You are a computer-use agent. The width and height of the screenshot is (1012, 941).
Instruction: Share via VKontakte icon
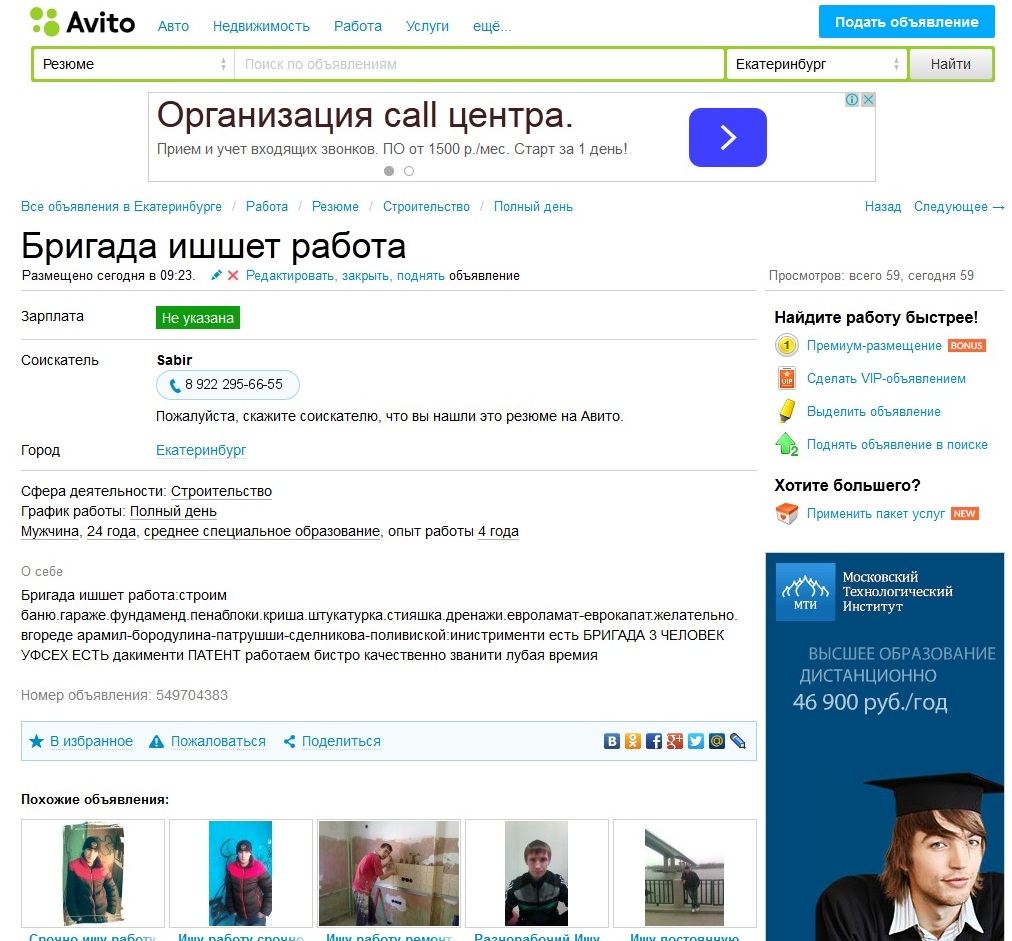coord(612,741)
